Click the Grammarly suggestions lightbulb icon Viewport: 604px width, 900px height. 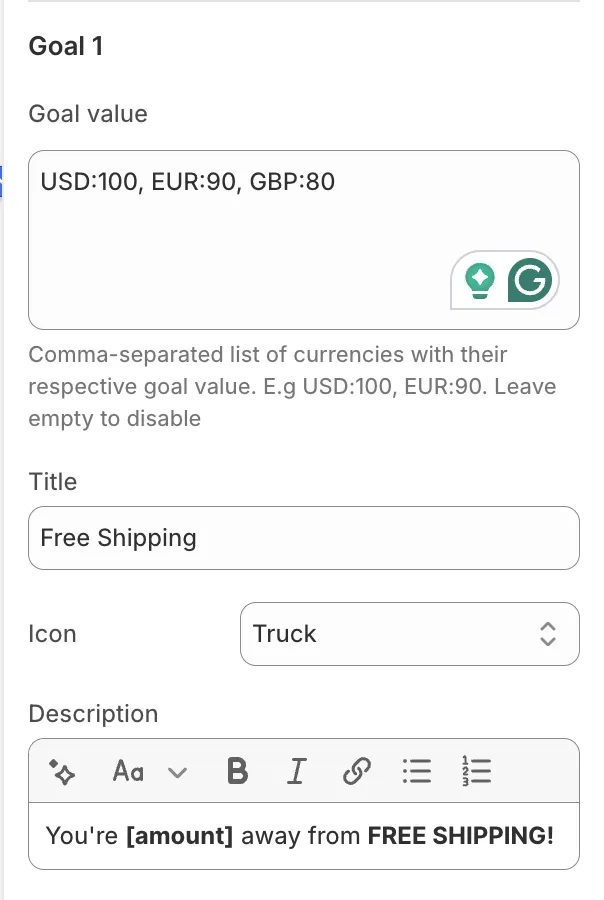481,279
